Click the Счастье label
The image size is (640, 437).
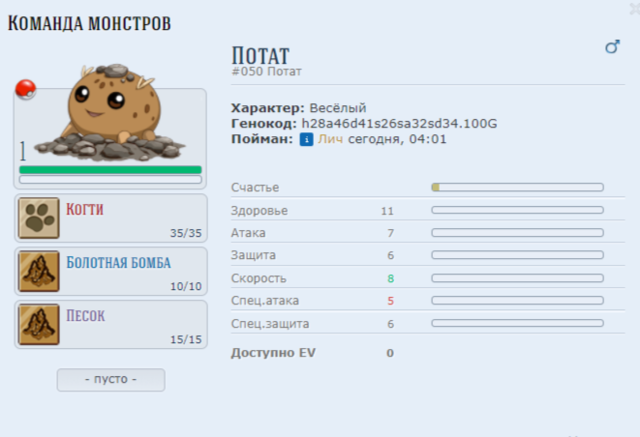[x=255, y=187]
